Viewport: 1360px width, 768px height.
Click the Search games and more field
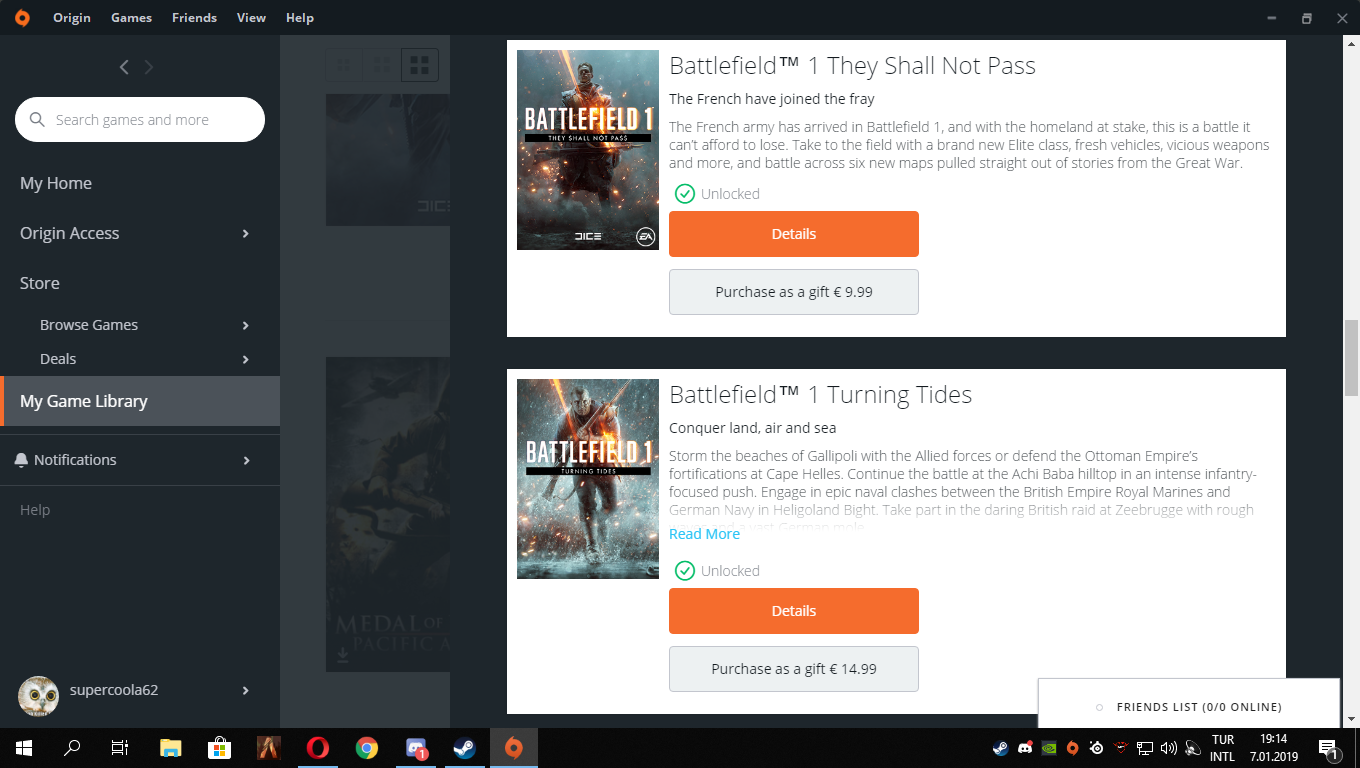click(140, 120)
